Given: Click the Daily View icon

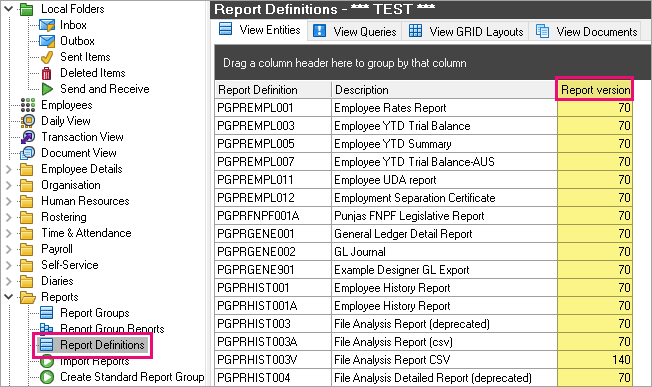Looking at the screenshot, I should [27, 121].
